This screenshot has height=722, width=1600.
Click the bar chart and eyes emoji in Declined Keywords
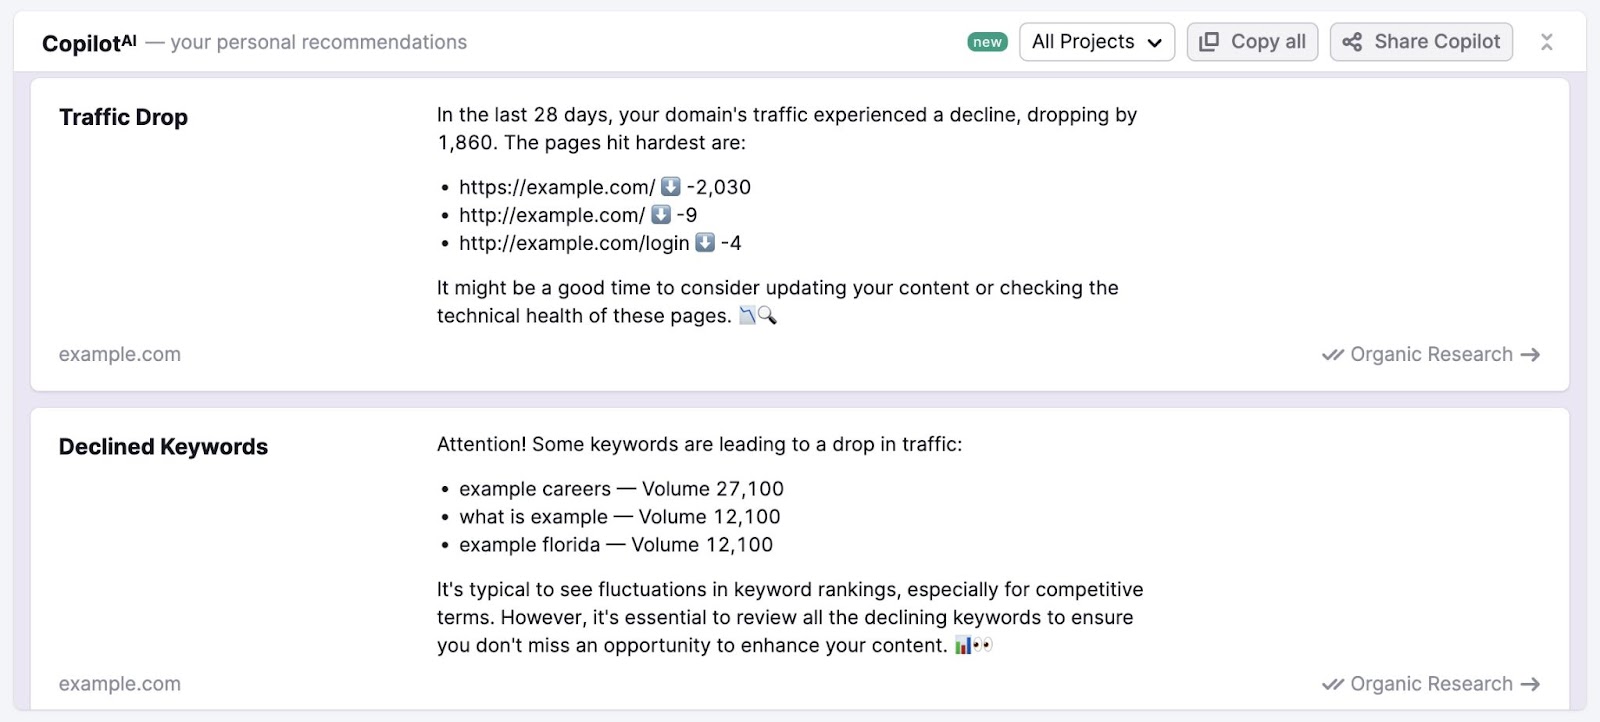point(973,646)
